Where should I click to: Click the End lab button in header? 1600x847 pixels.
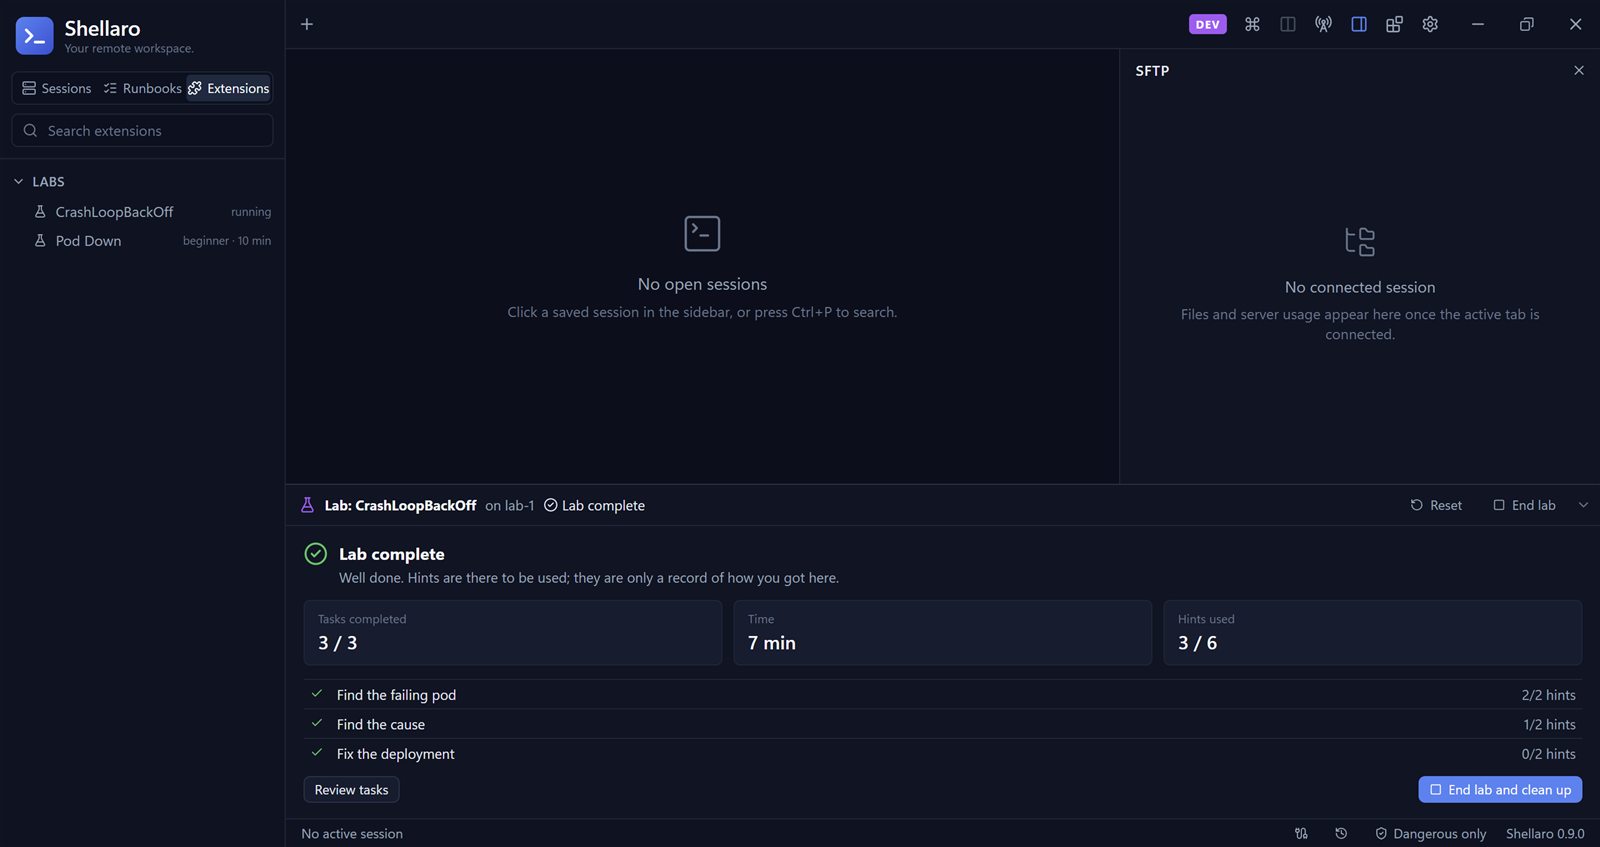[1525, 505]
